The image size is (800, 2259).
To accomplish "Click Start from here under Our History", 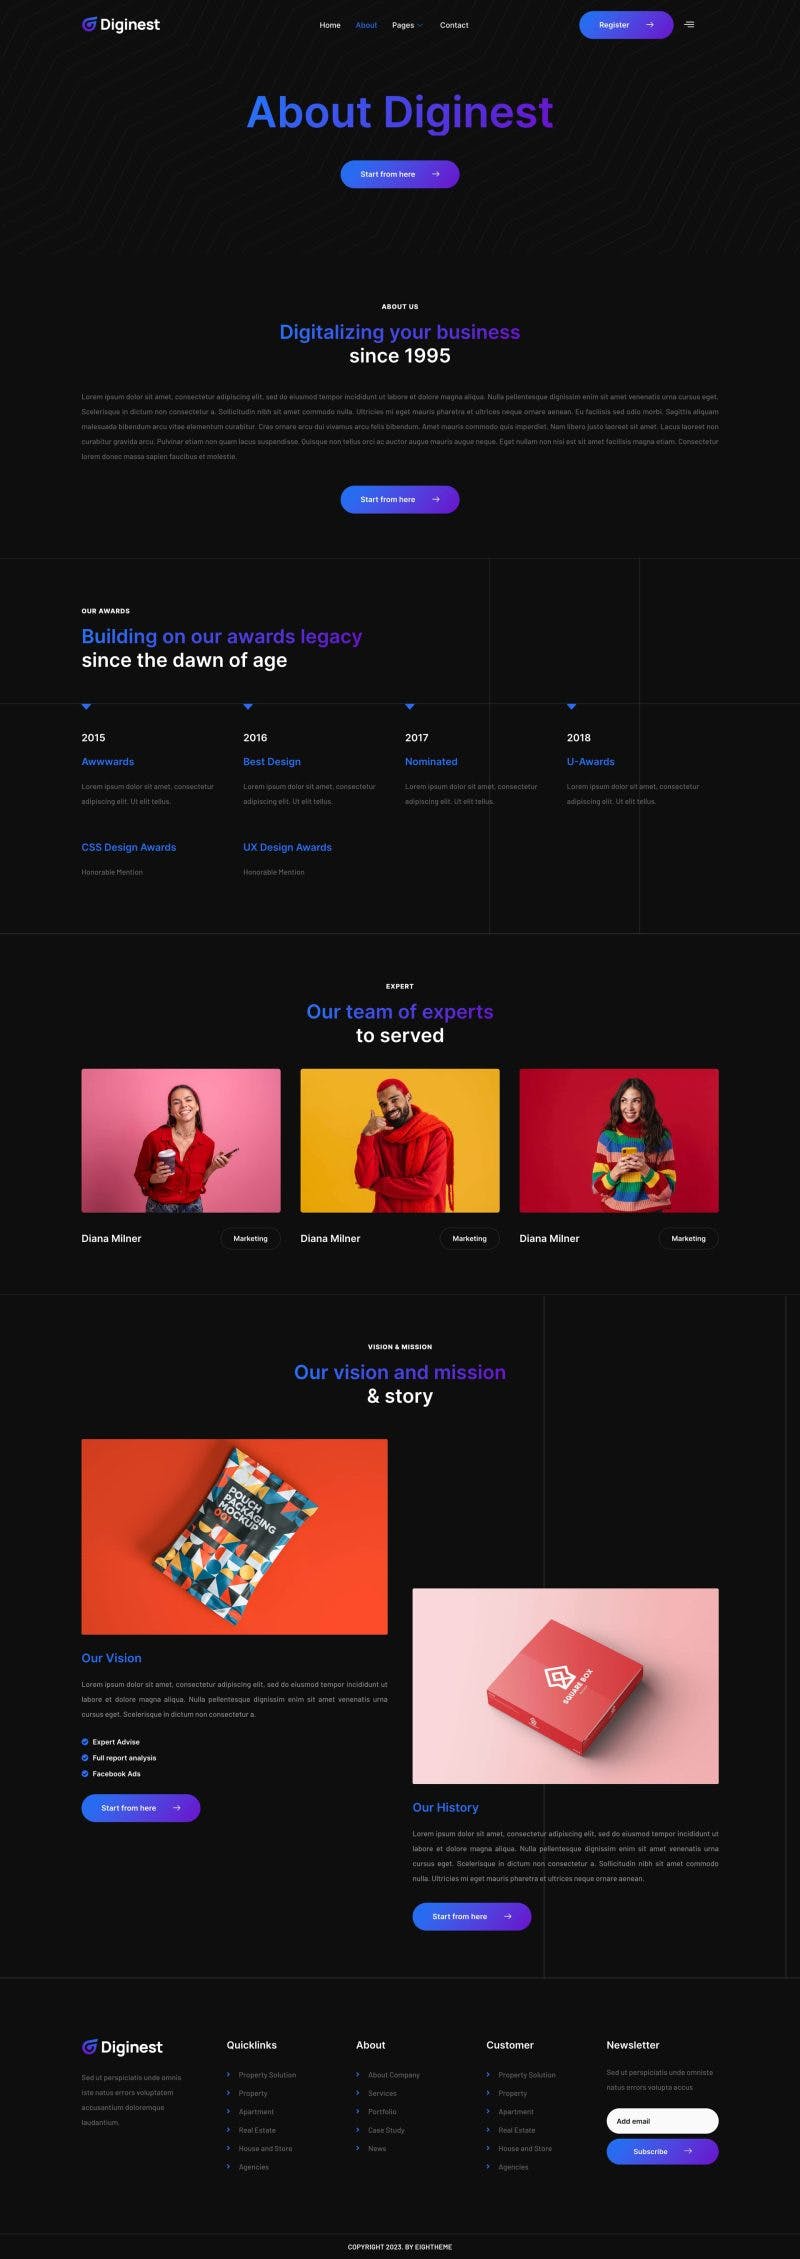I will (x=472, y=1916).
